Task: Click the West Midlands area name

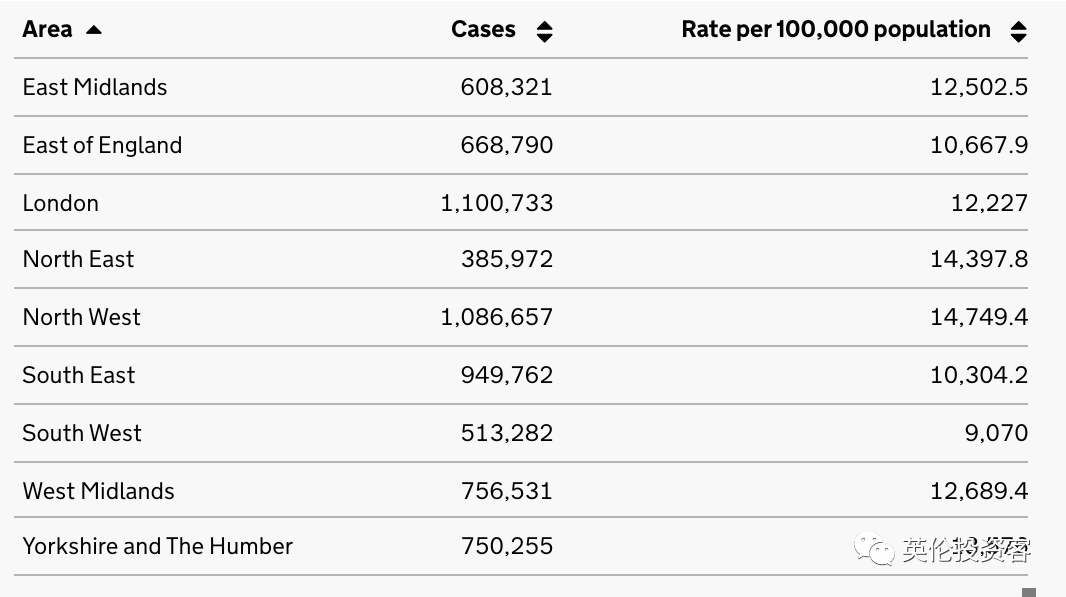Action: 99,491
